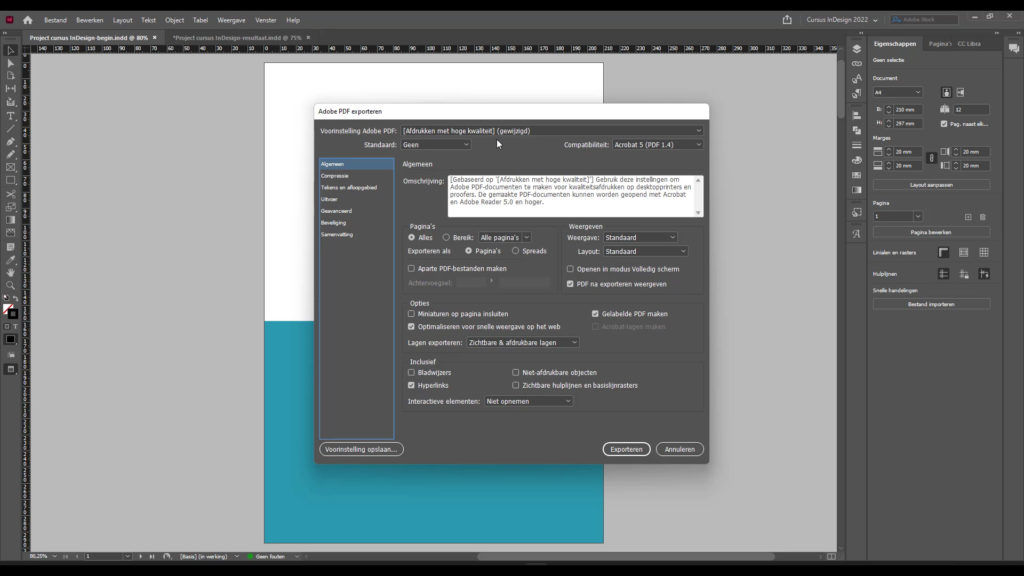Viewport: 1024px width, 576px height.
Task: Click the horizontal scrollbar below the document
Action: [x=626, y=557]
